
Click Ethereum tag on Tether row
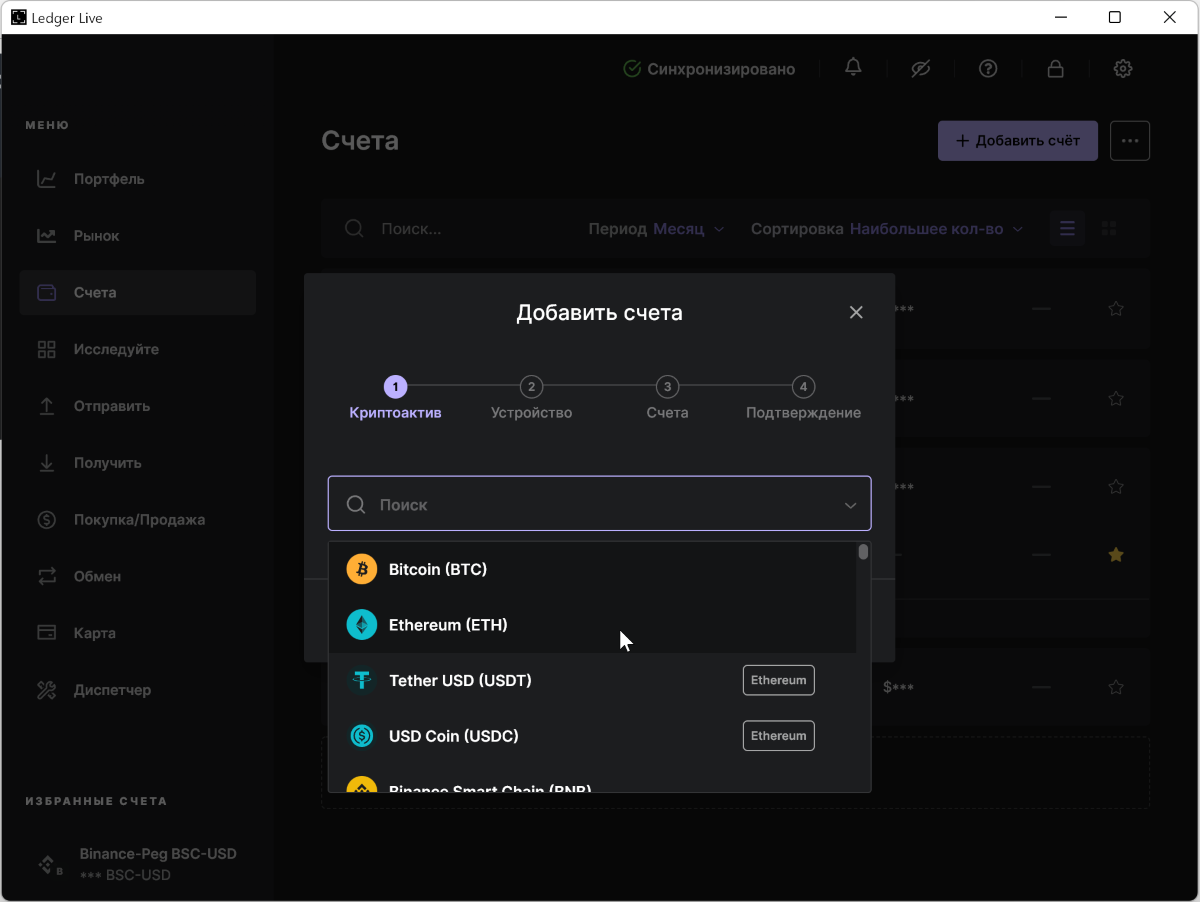pos(778,680)
